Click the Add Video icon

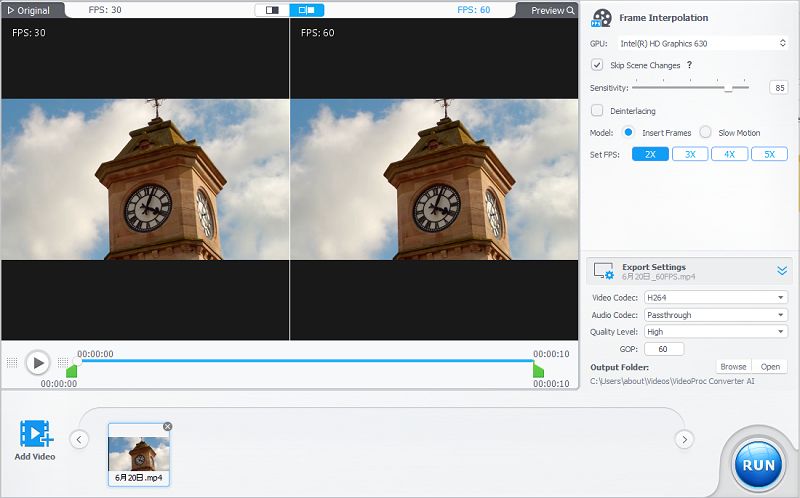[x=35, y=434]
